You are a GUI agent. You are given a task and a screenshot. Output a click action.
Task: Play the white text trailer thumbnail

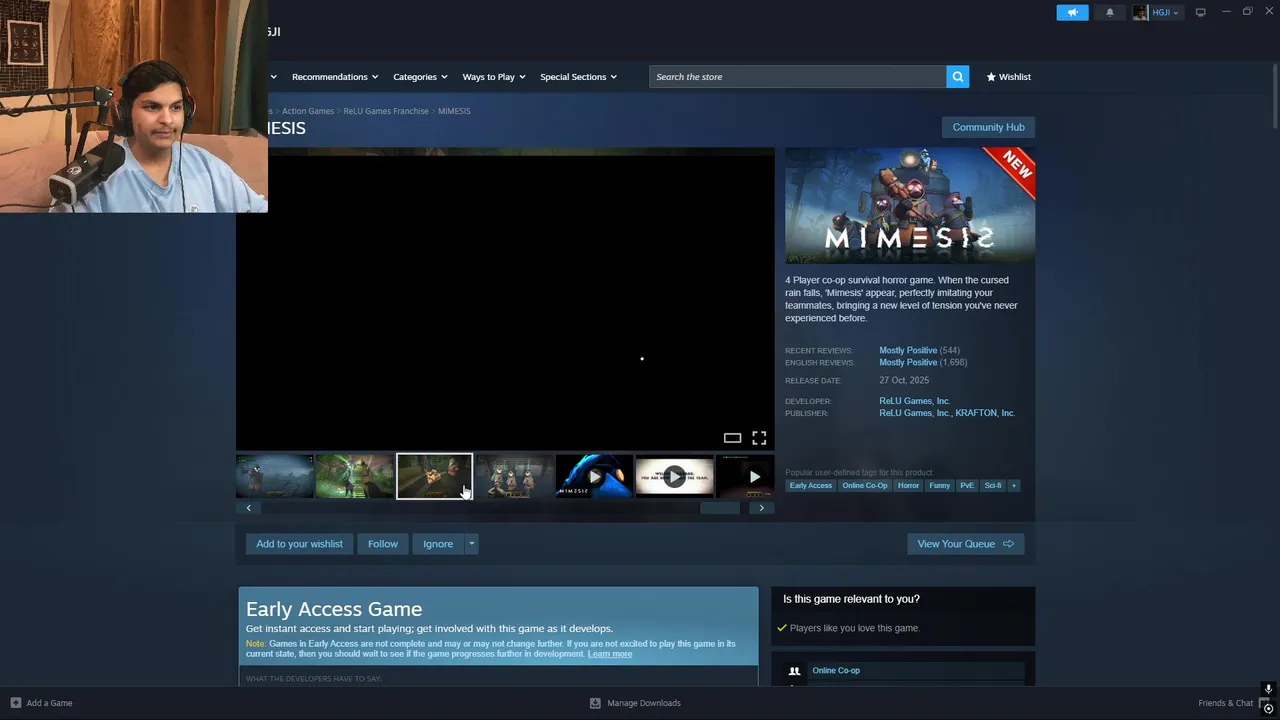pos(674,476)
